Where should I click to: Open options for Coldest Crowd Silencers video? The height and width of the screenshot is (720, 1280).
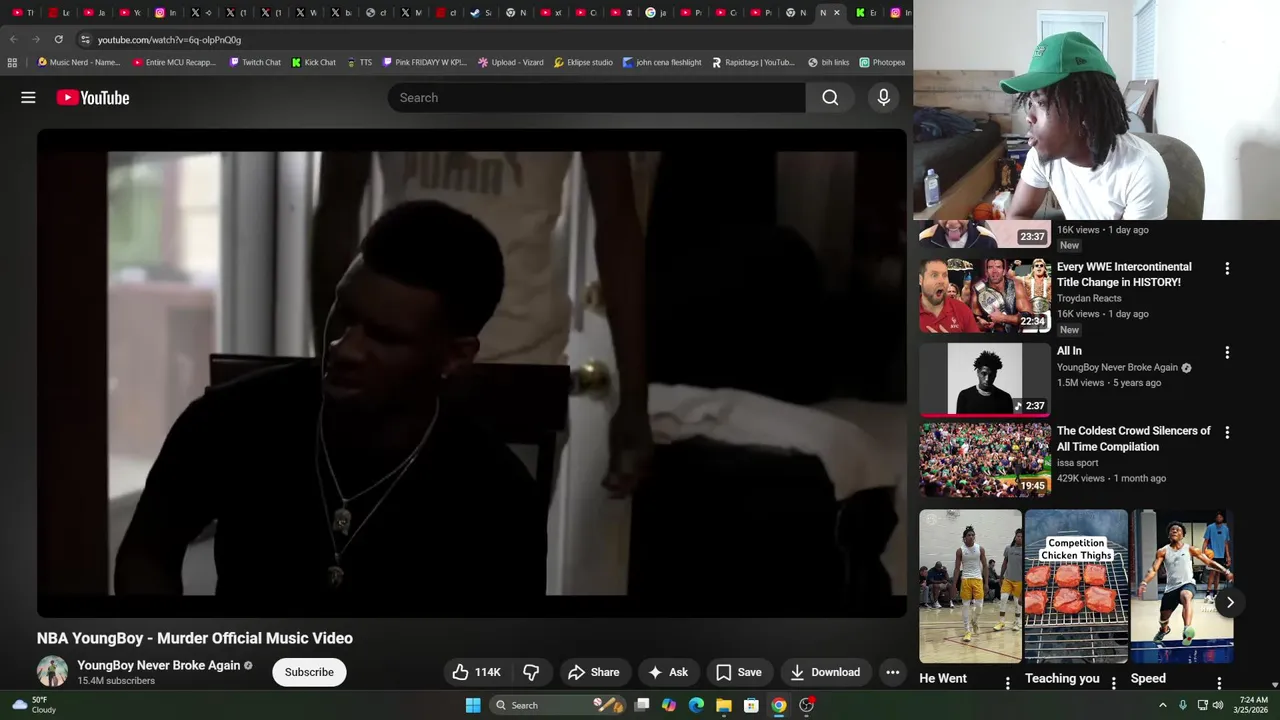click(1227, 433)
